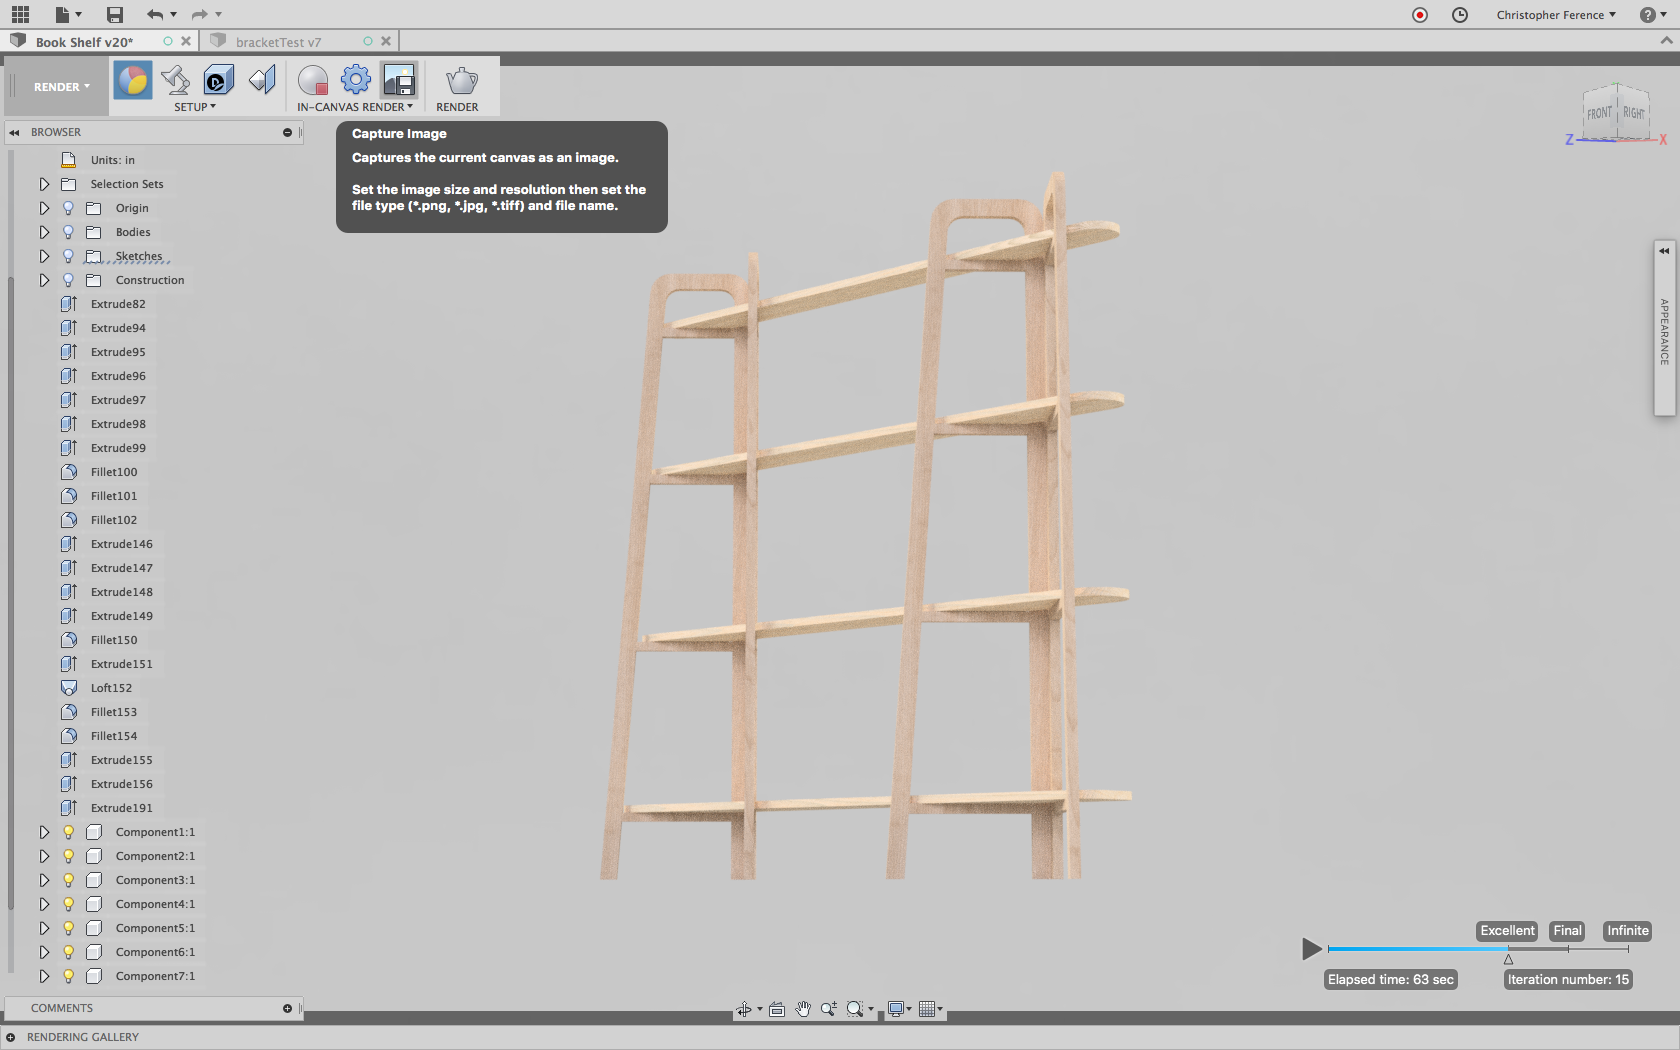
Task: Set render quality to Infinite
Action: click(1628, 931)
